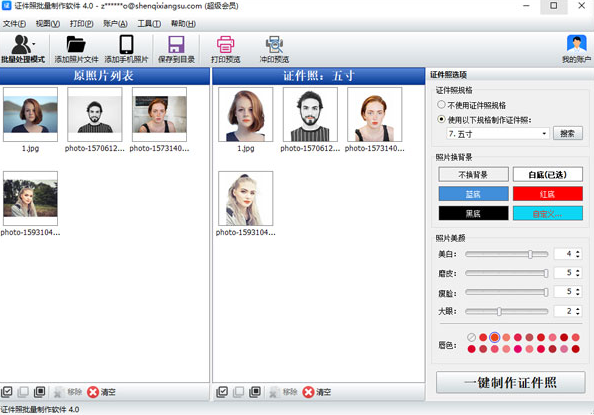The width and height of the screenshot is (594, 415).
Task: Select original thumbnail 1.jpg
Action: (x=30, y=114)
